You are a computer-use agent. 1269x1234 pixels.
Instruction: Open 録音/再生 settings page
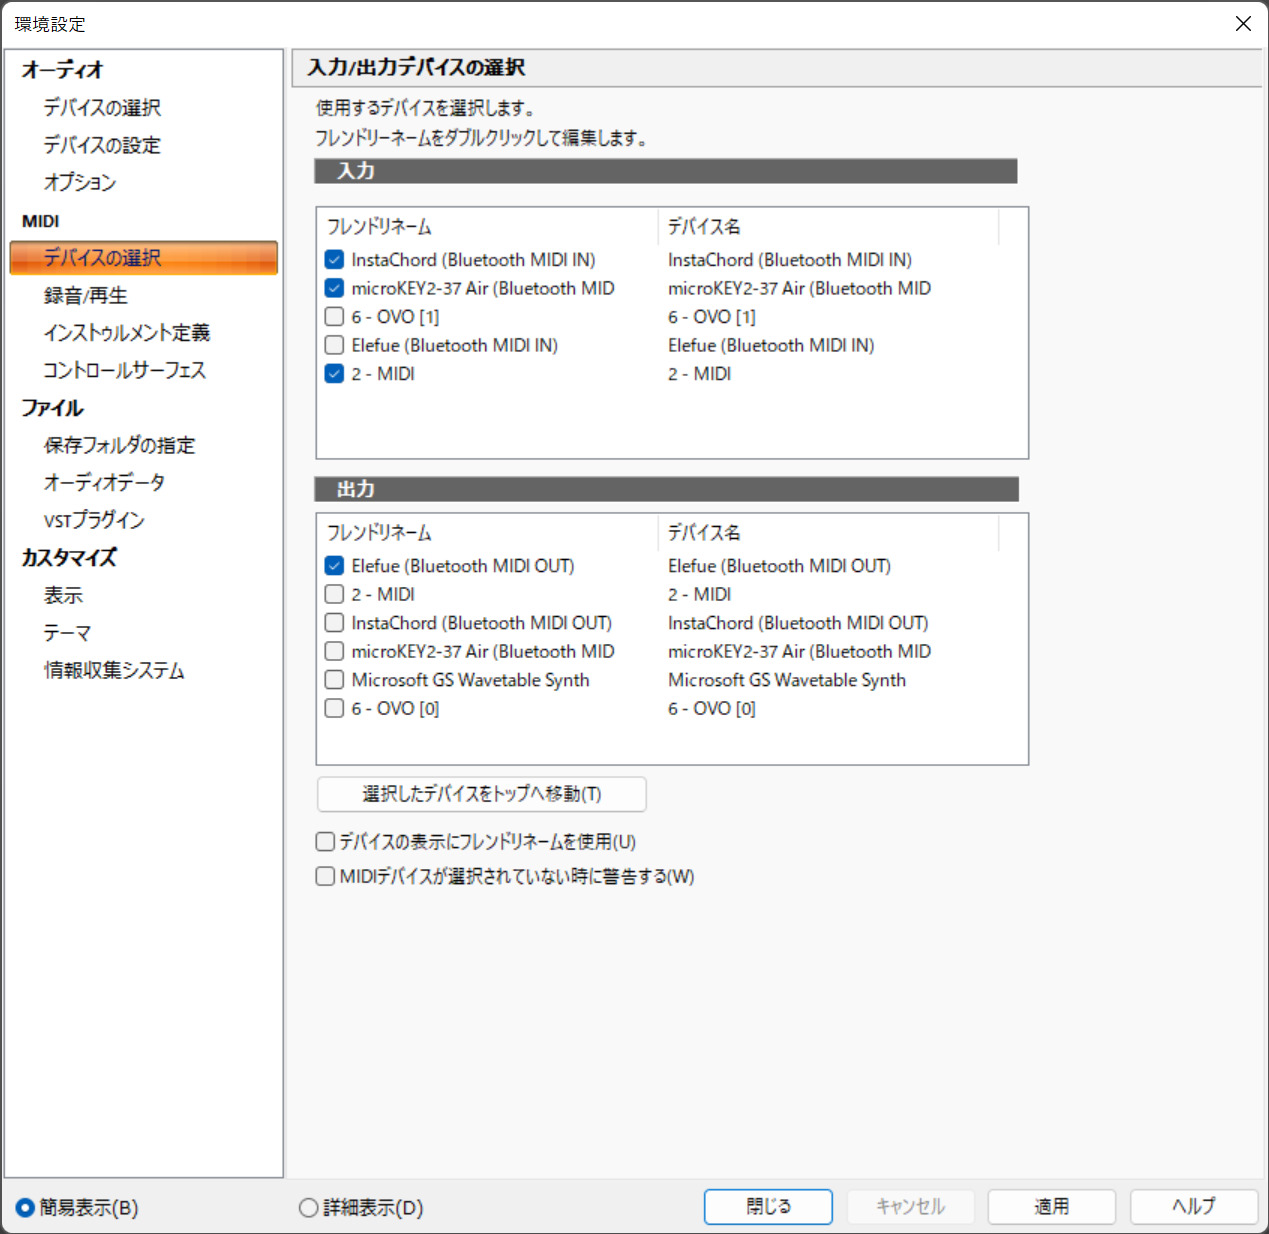[x=86, y=295]
